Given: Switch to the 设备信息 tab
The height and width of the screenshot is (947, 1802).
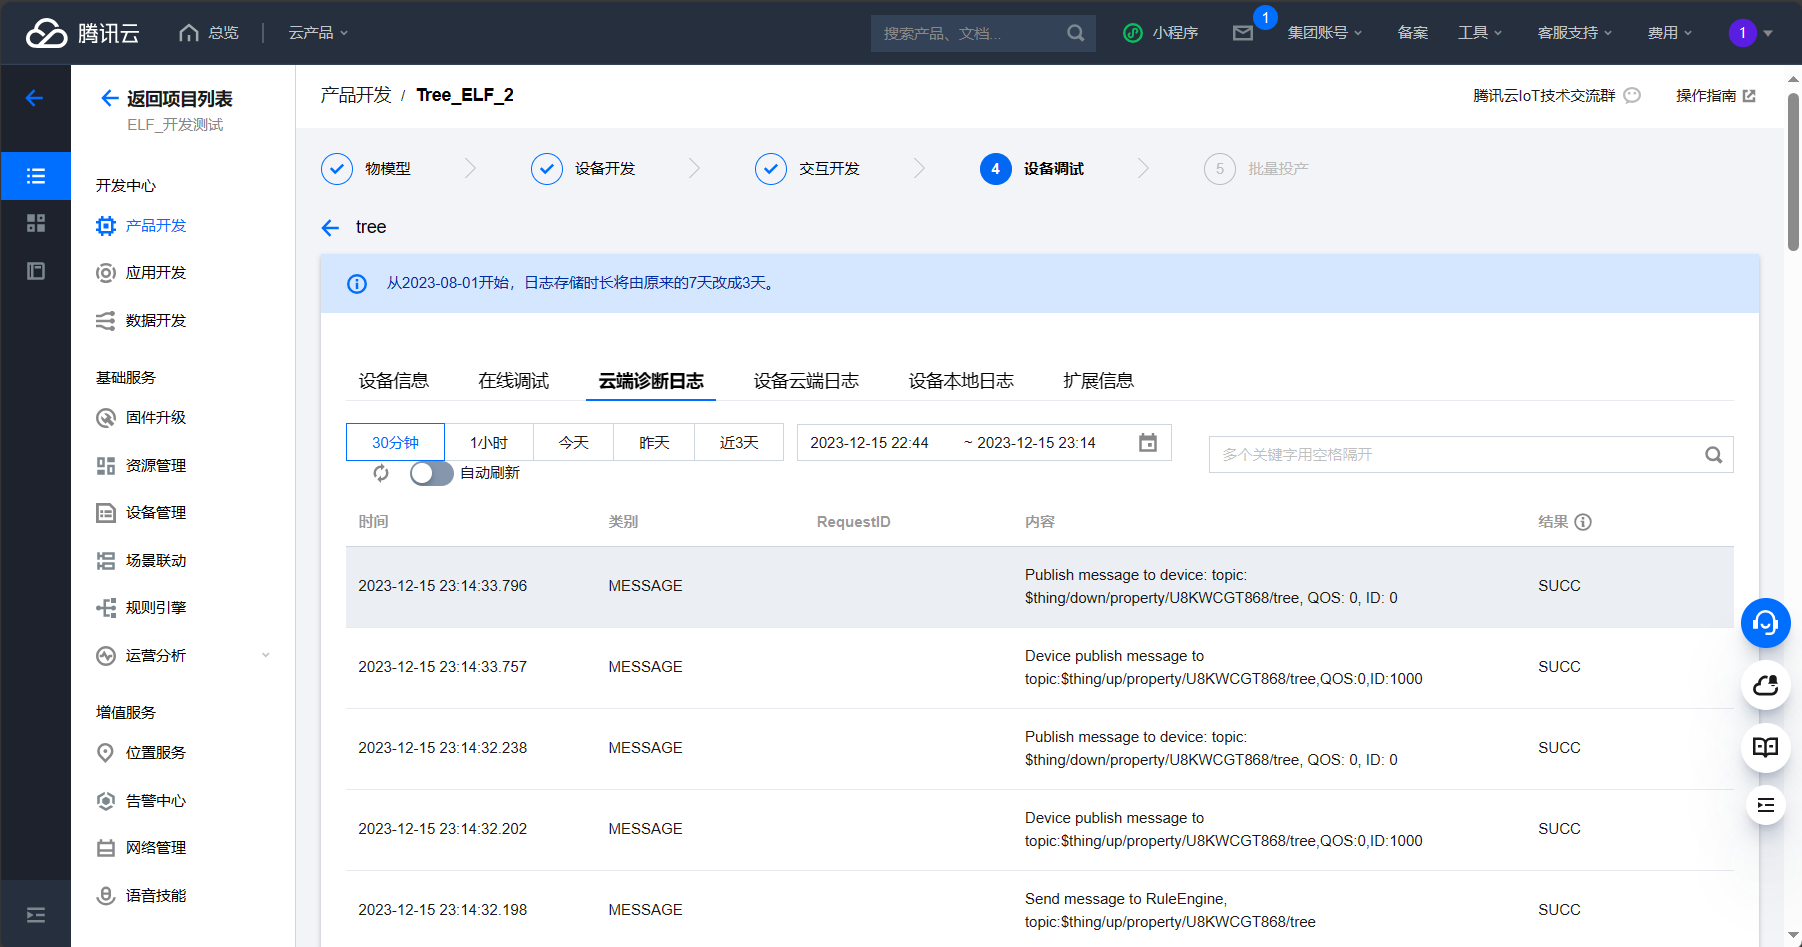Looking at the screenshot, I should click(x=394, y=381).
